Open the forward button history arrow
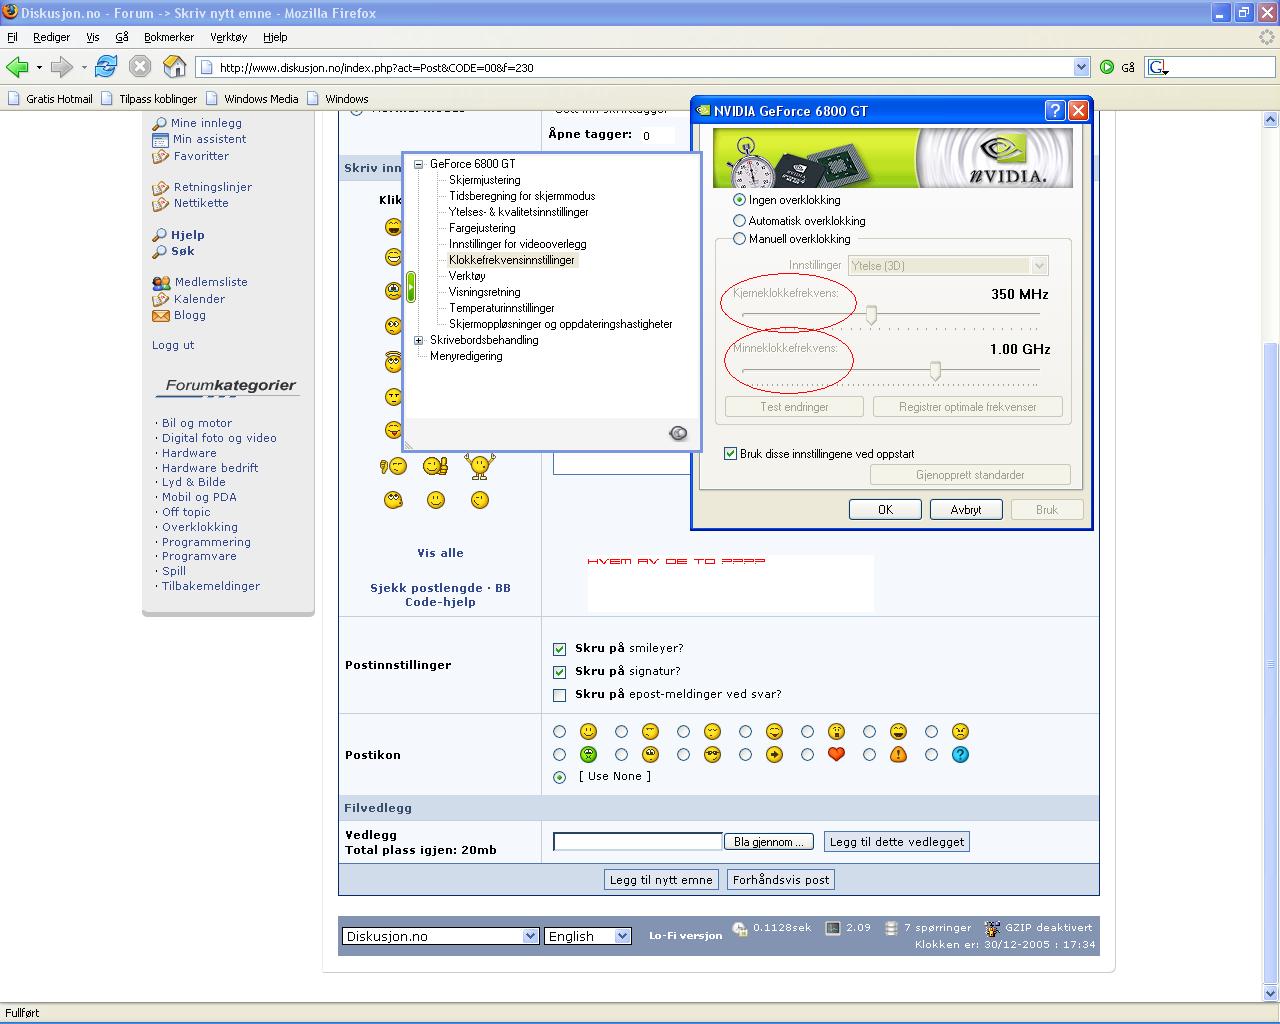Image resolution: width=1280 pixels, height=1024 pixels. [x=84, y=68]
